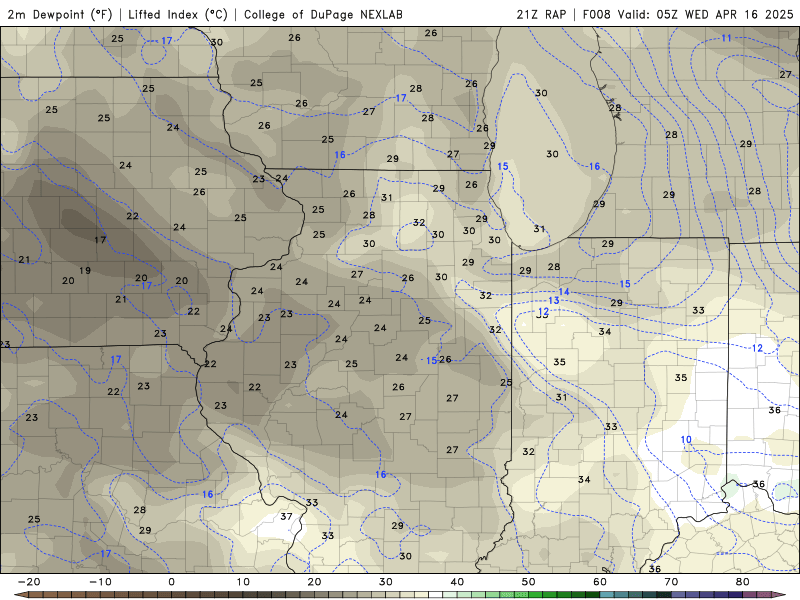This screenshot has width=800, height=600.
Task: Click the blue lifted index contour label 13
Action: tap(554, 301)
